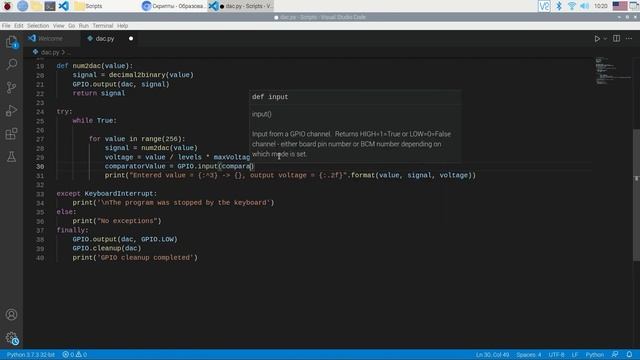Click the 'def input' tooltip header
The width and height of the screenshot is (640, 360).
(x=270, y=97)
